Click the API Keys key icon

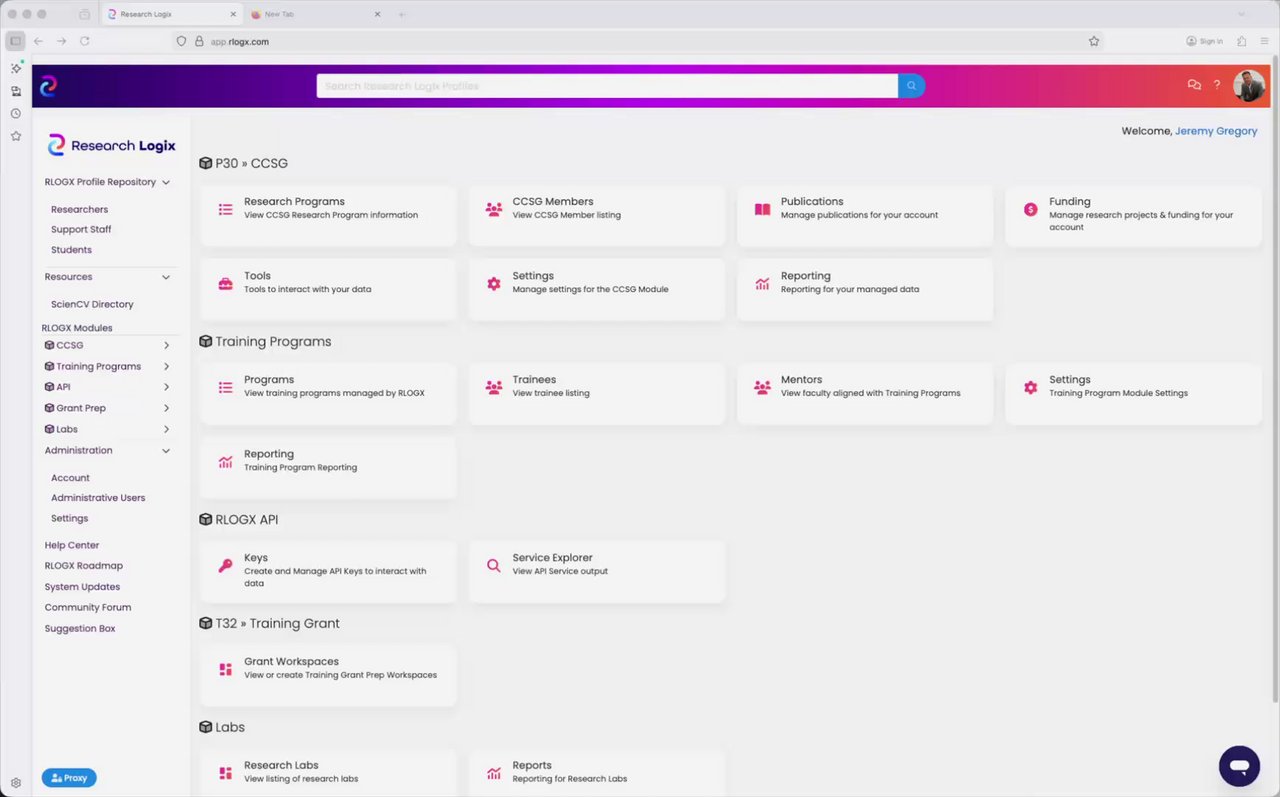pos(226,566)
